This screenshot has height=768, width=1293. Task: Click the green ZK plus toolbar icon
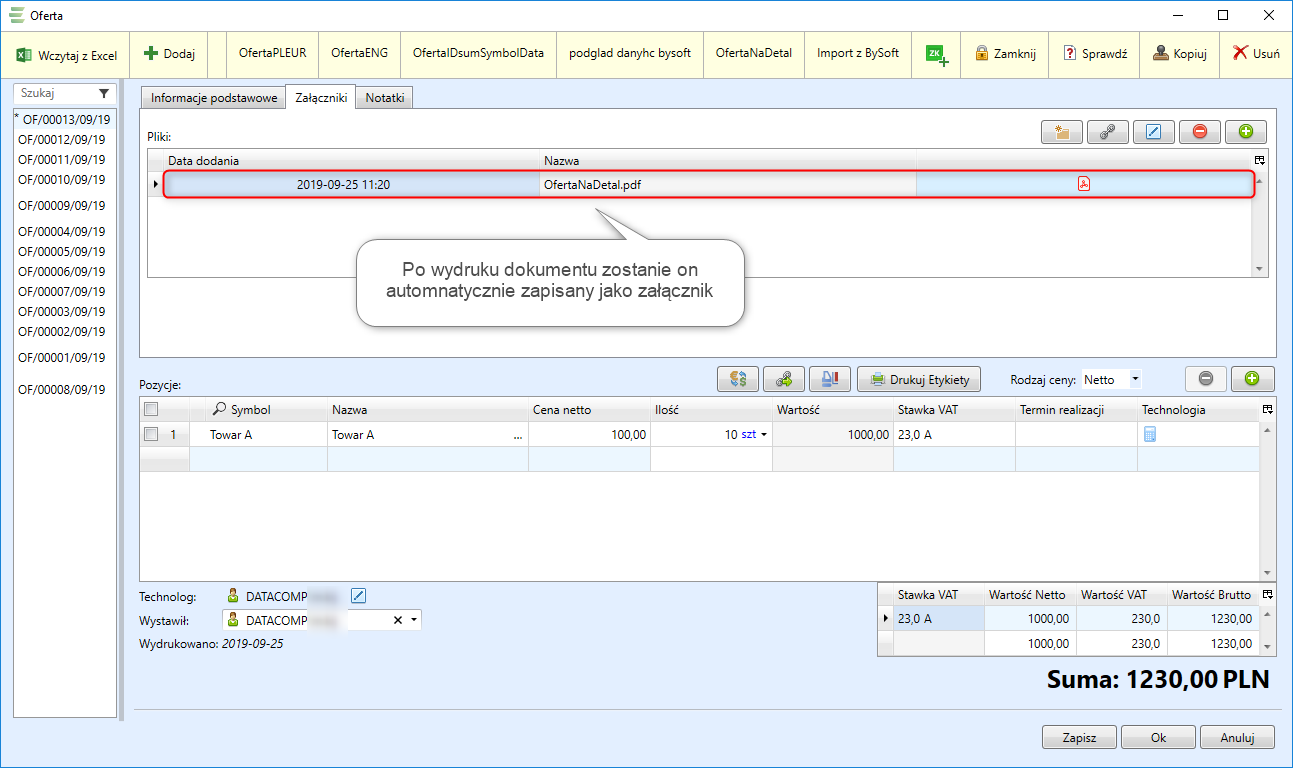[x=936, y=54]
